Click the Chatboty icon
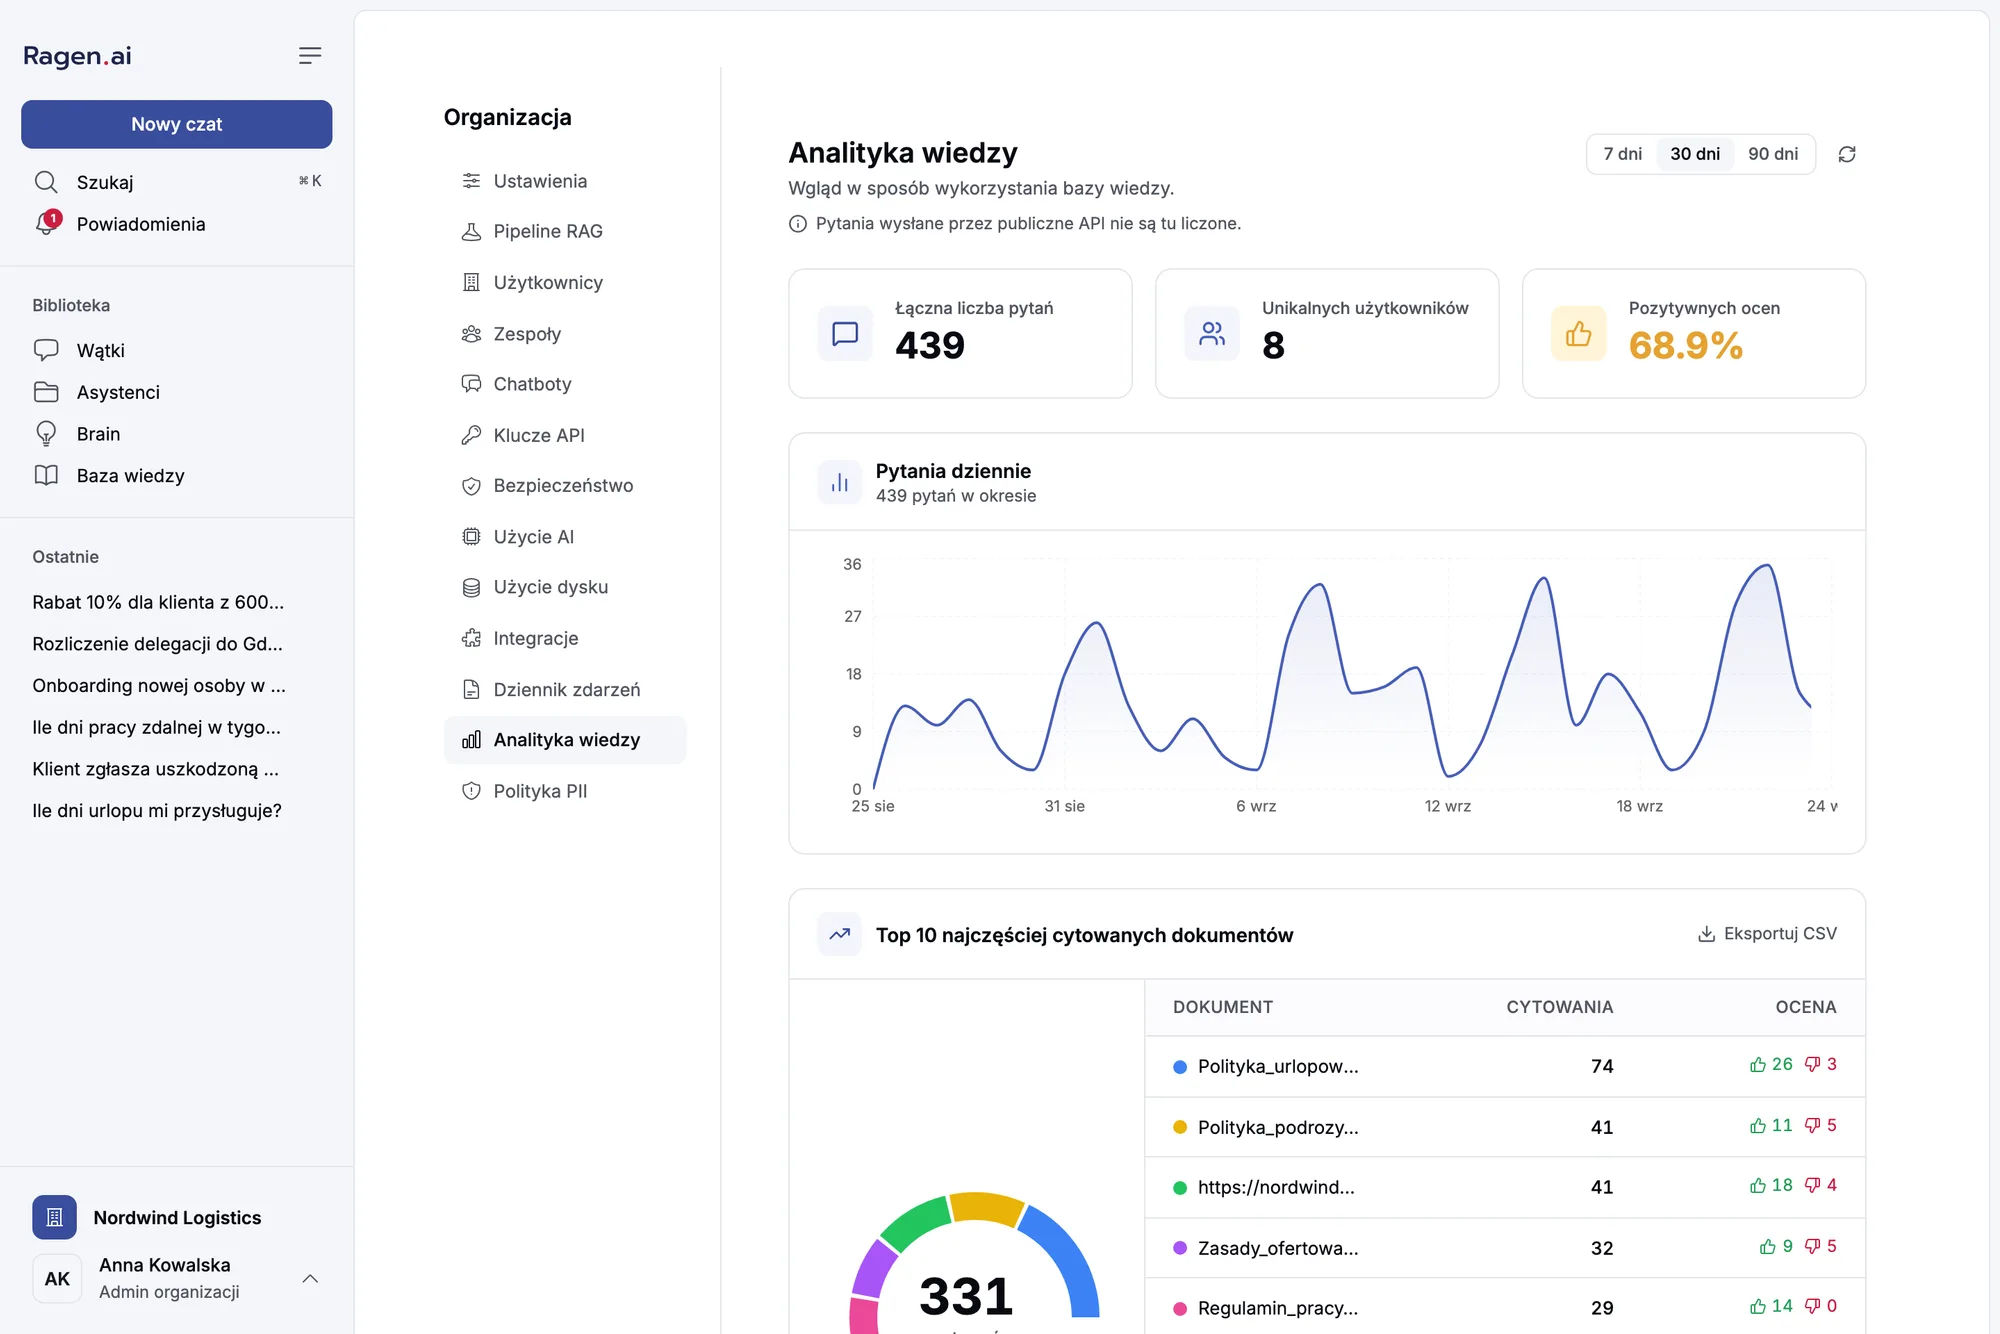 click(x=471, y=384)
